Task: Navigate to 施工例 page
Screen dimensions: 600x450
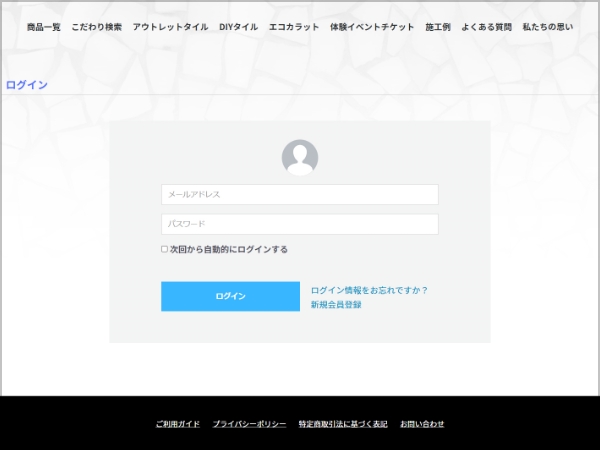Action: click(x=438, y=27)
